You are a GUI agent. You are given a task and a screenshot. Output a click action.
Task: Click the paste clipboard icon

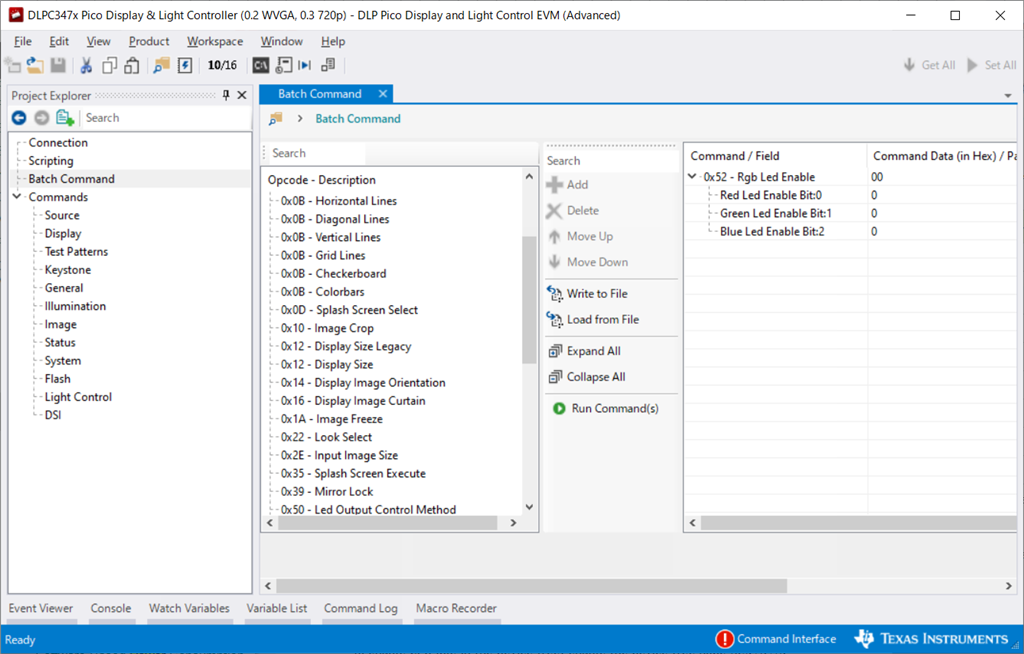(132, 65)
